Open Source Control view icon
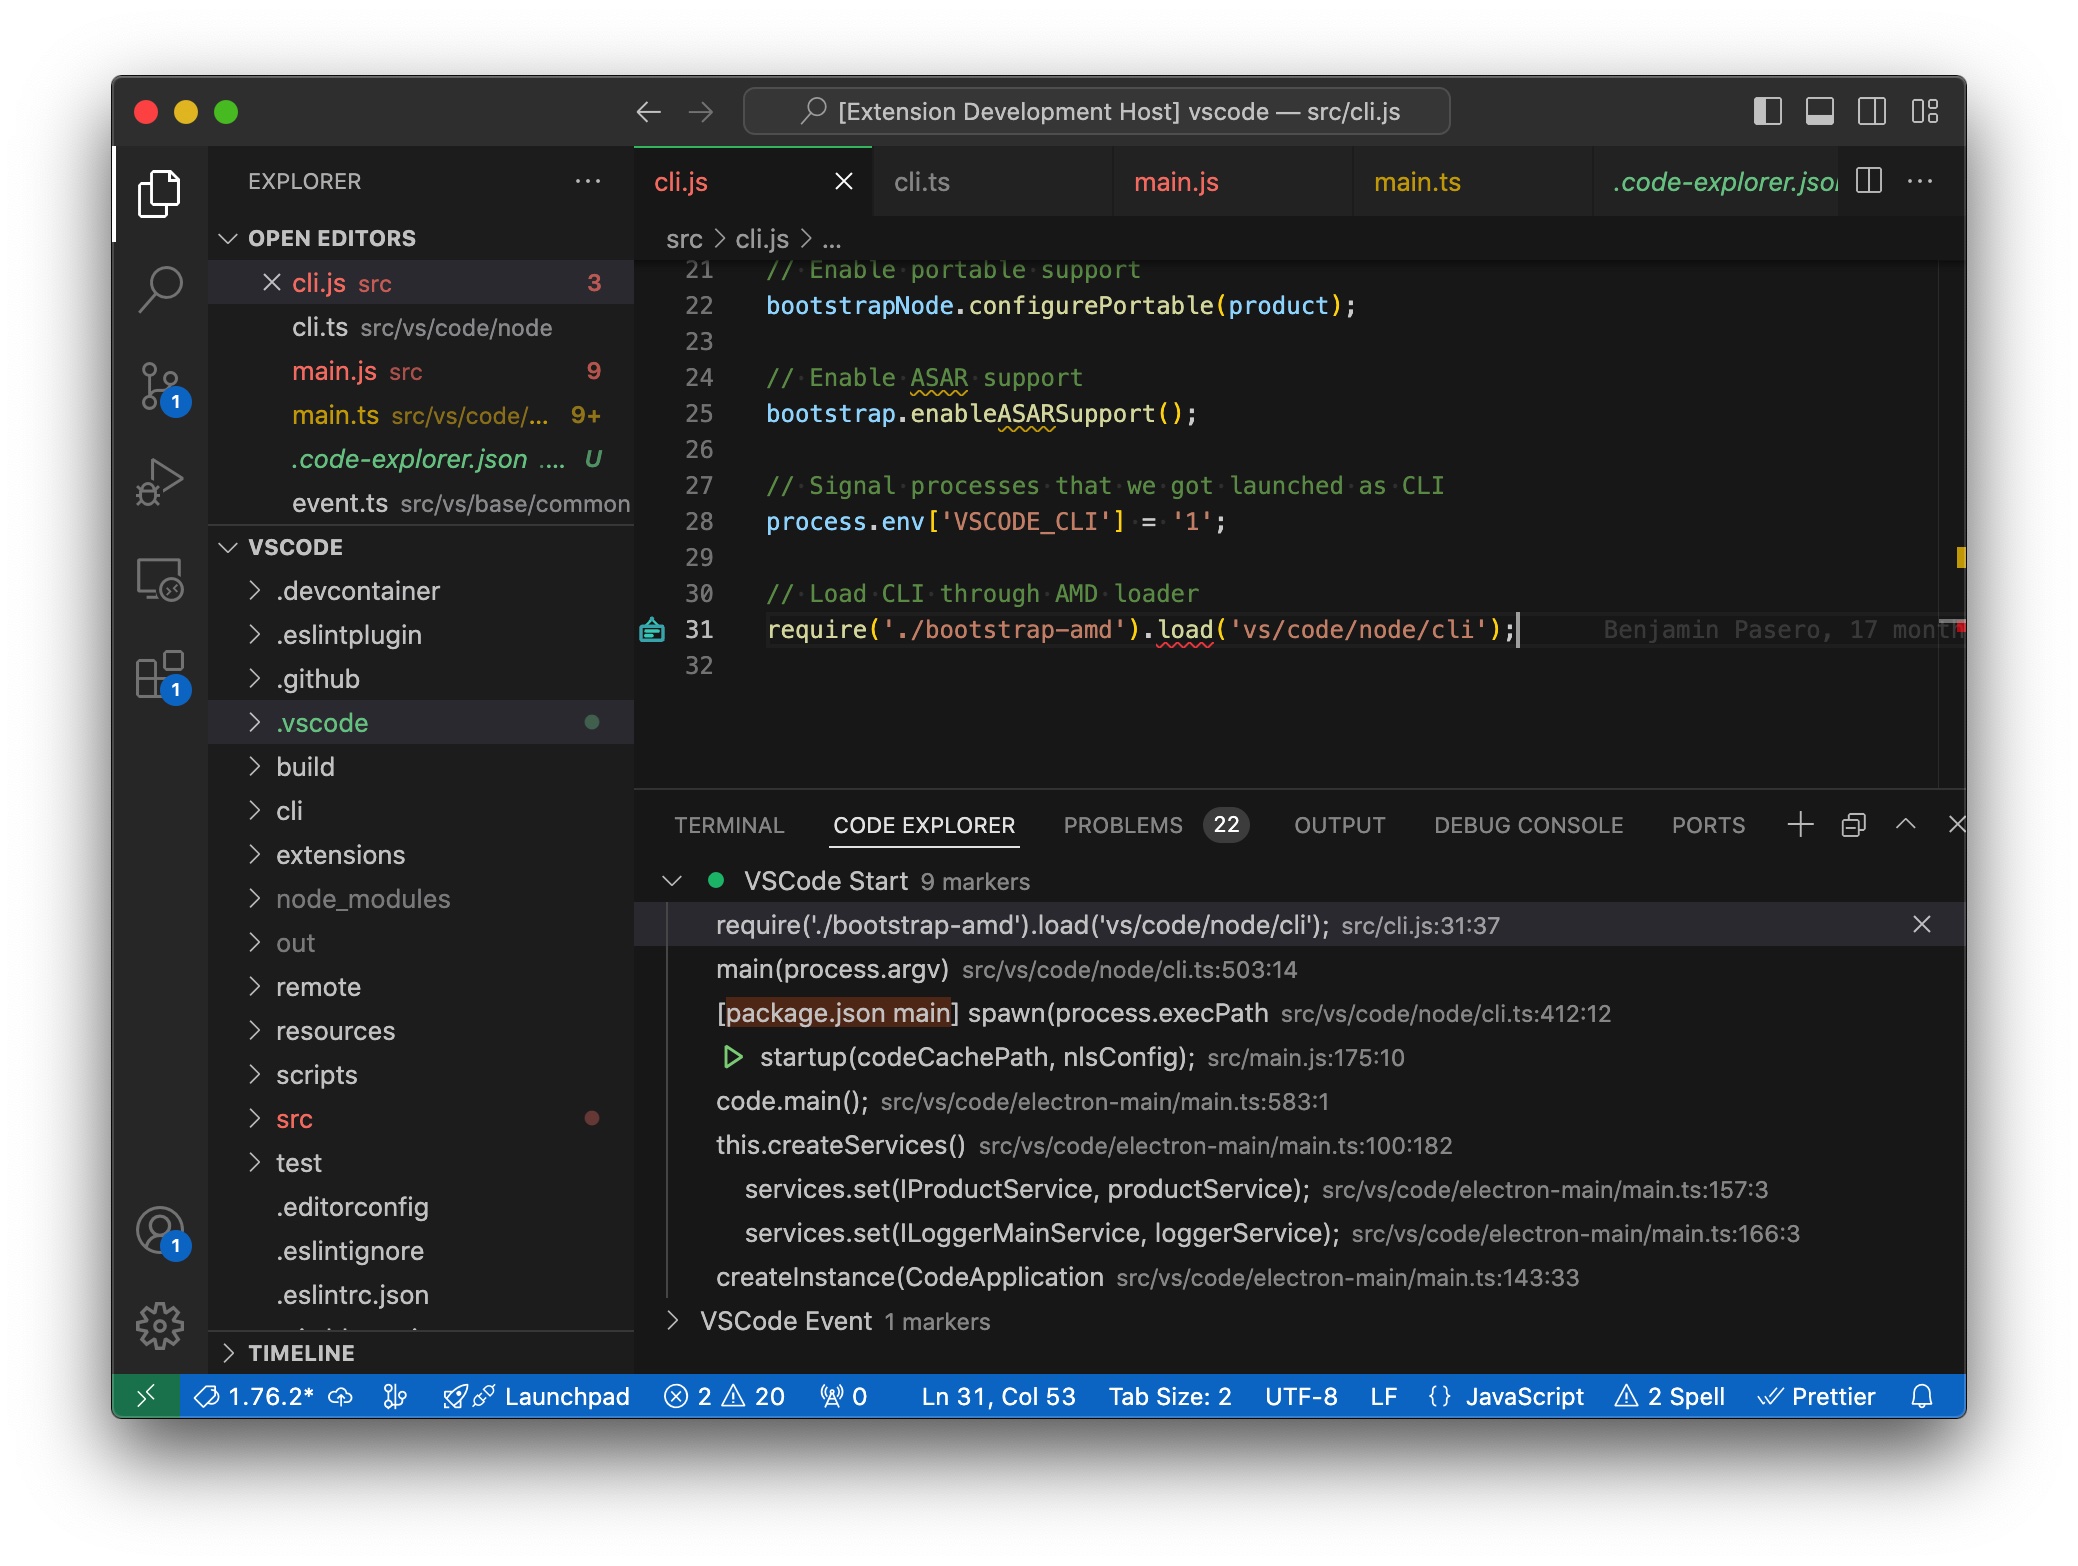The width and height of the screenshot is (2078, 1566). (160, 386)
